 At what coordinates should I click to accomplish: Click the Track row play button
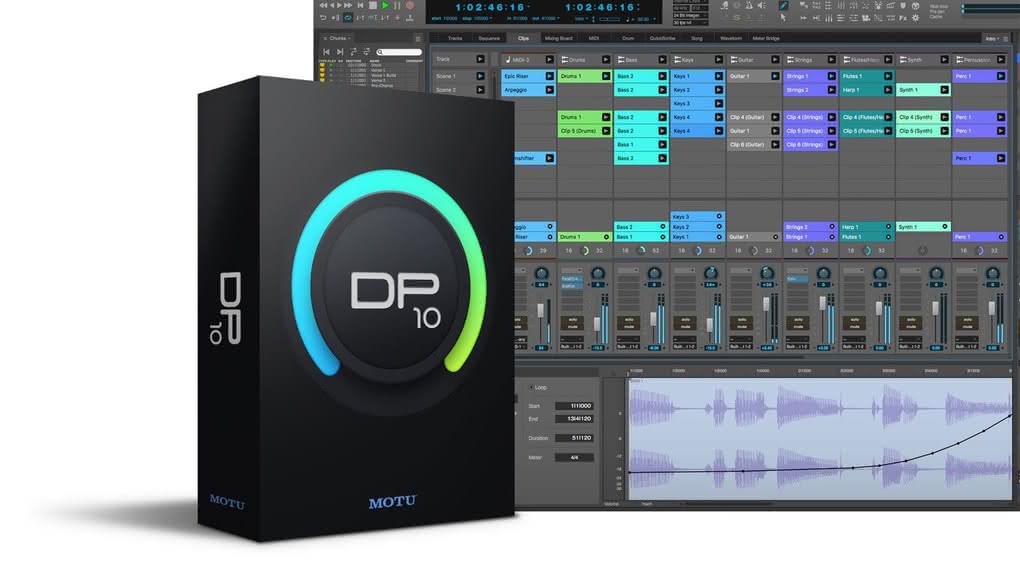click(x=480, y=59)
